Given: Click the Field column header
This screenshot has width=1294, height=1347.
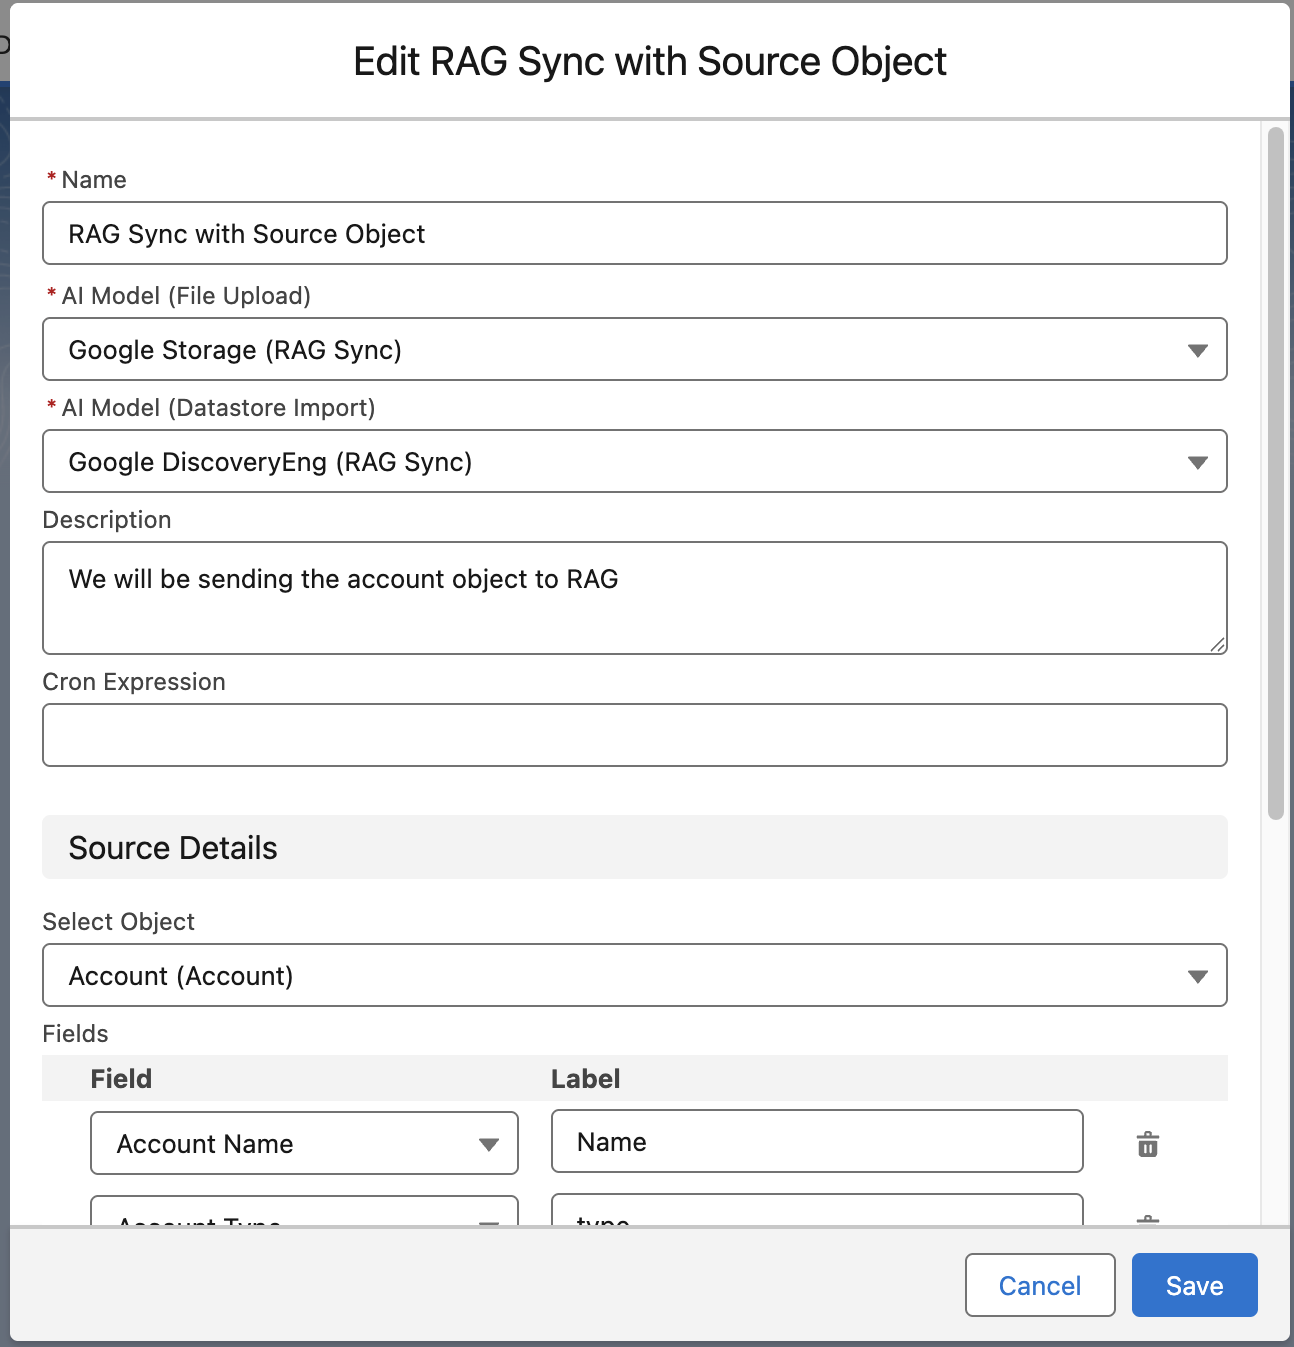Looking at the screenshot, I should [121, 1079].
